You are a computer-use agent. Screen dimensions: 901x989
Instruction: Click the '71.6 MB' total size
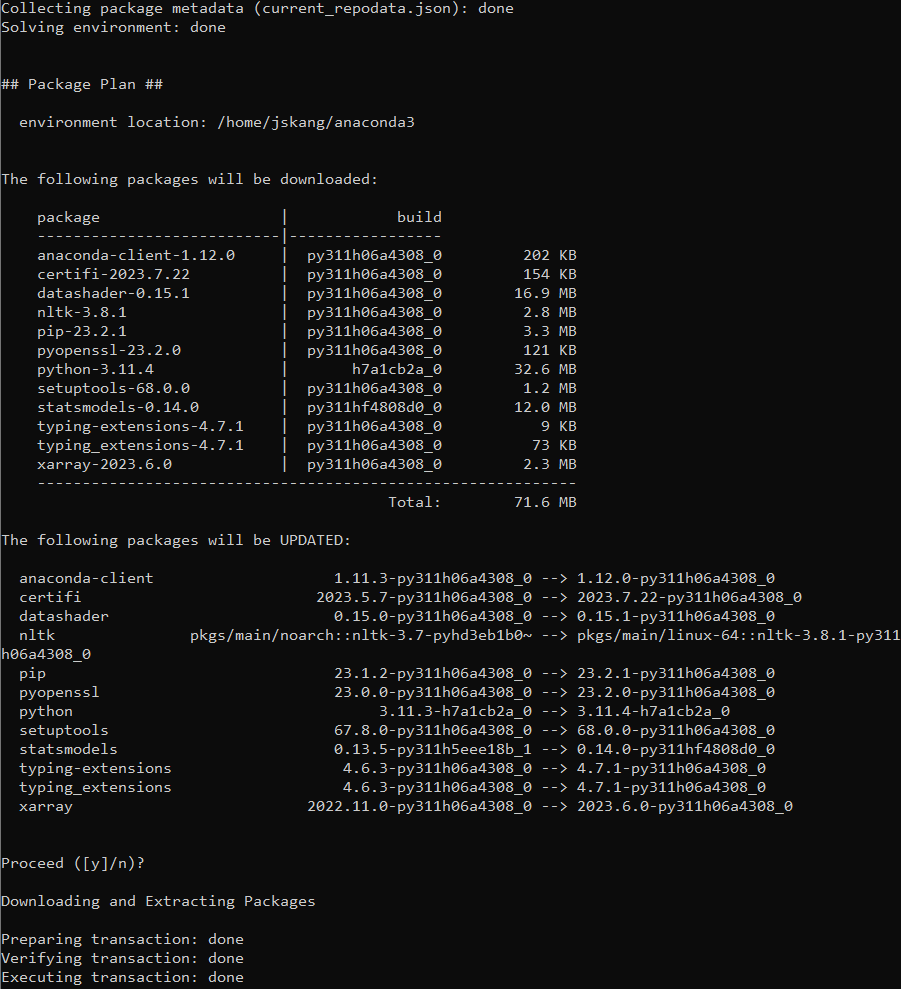click(545, 502)
